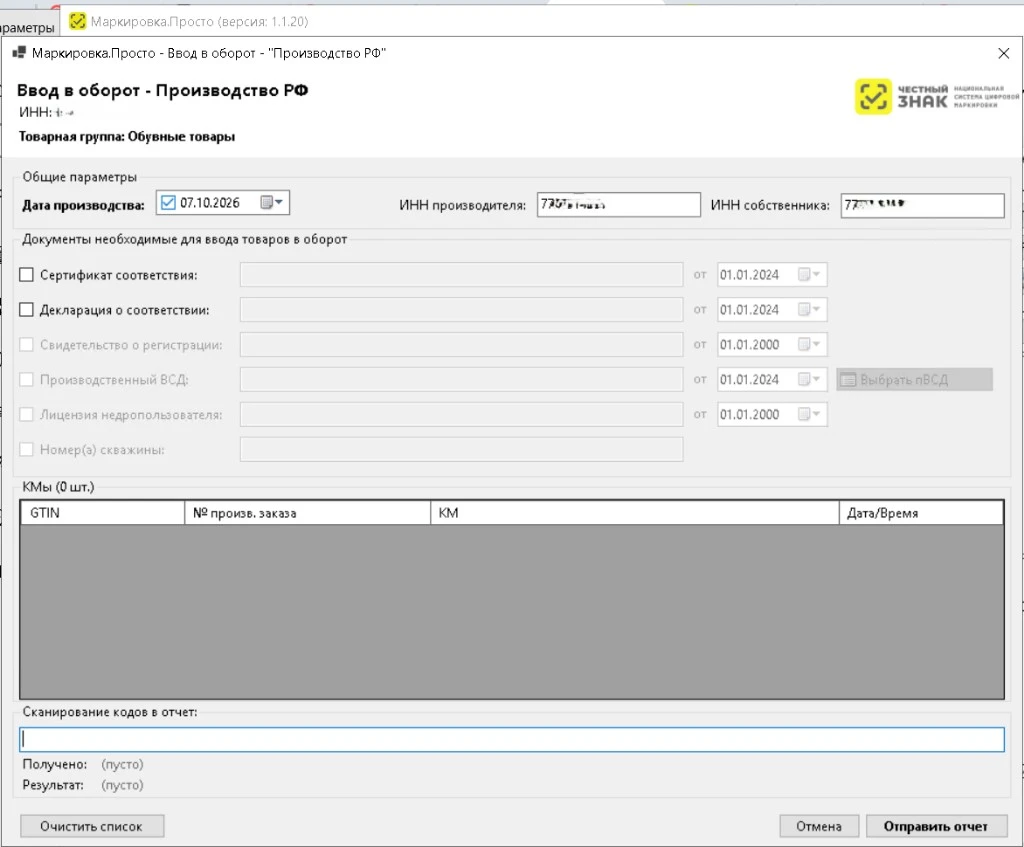
Task: Focus the ИНН собственника field
Action: click(x=922, y=205)
